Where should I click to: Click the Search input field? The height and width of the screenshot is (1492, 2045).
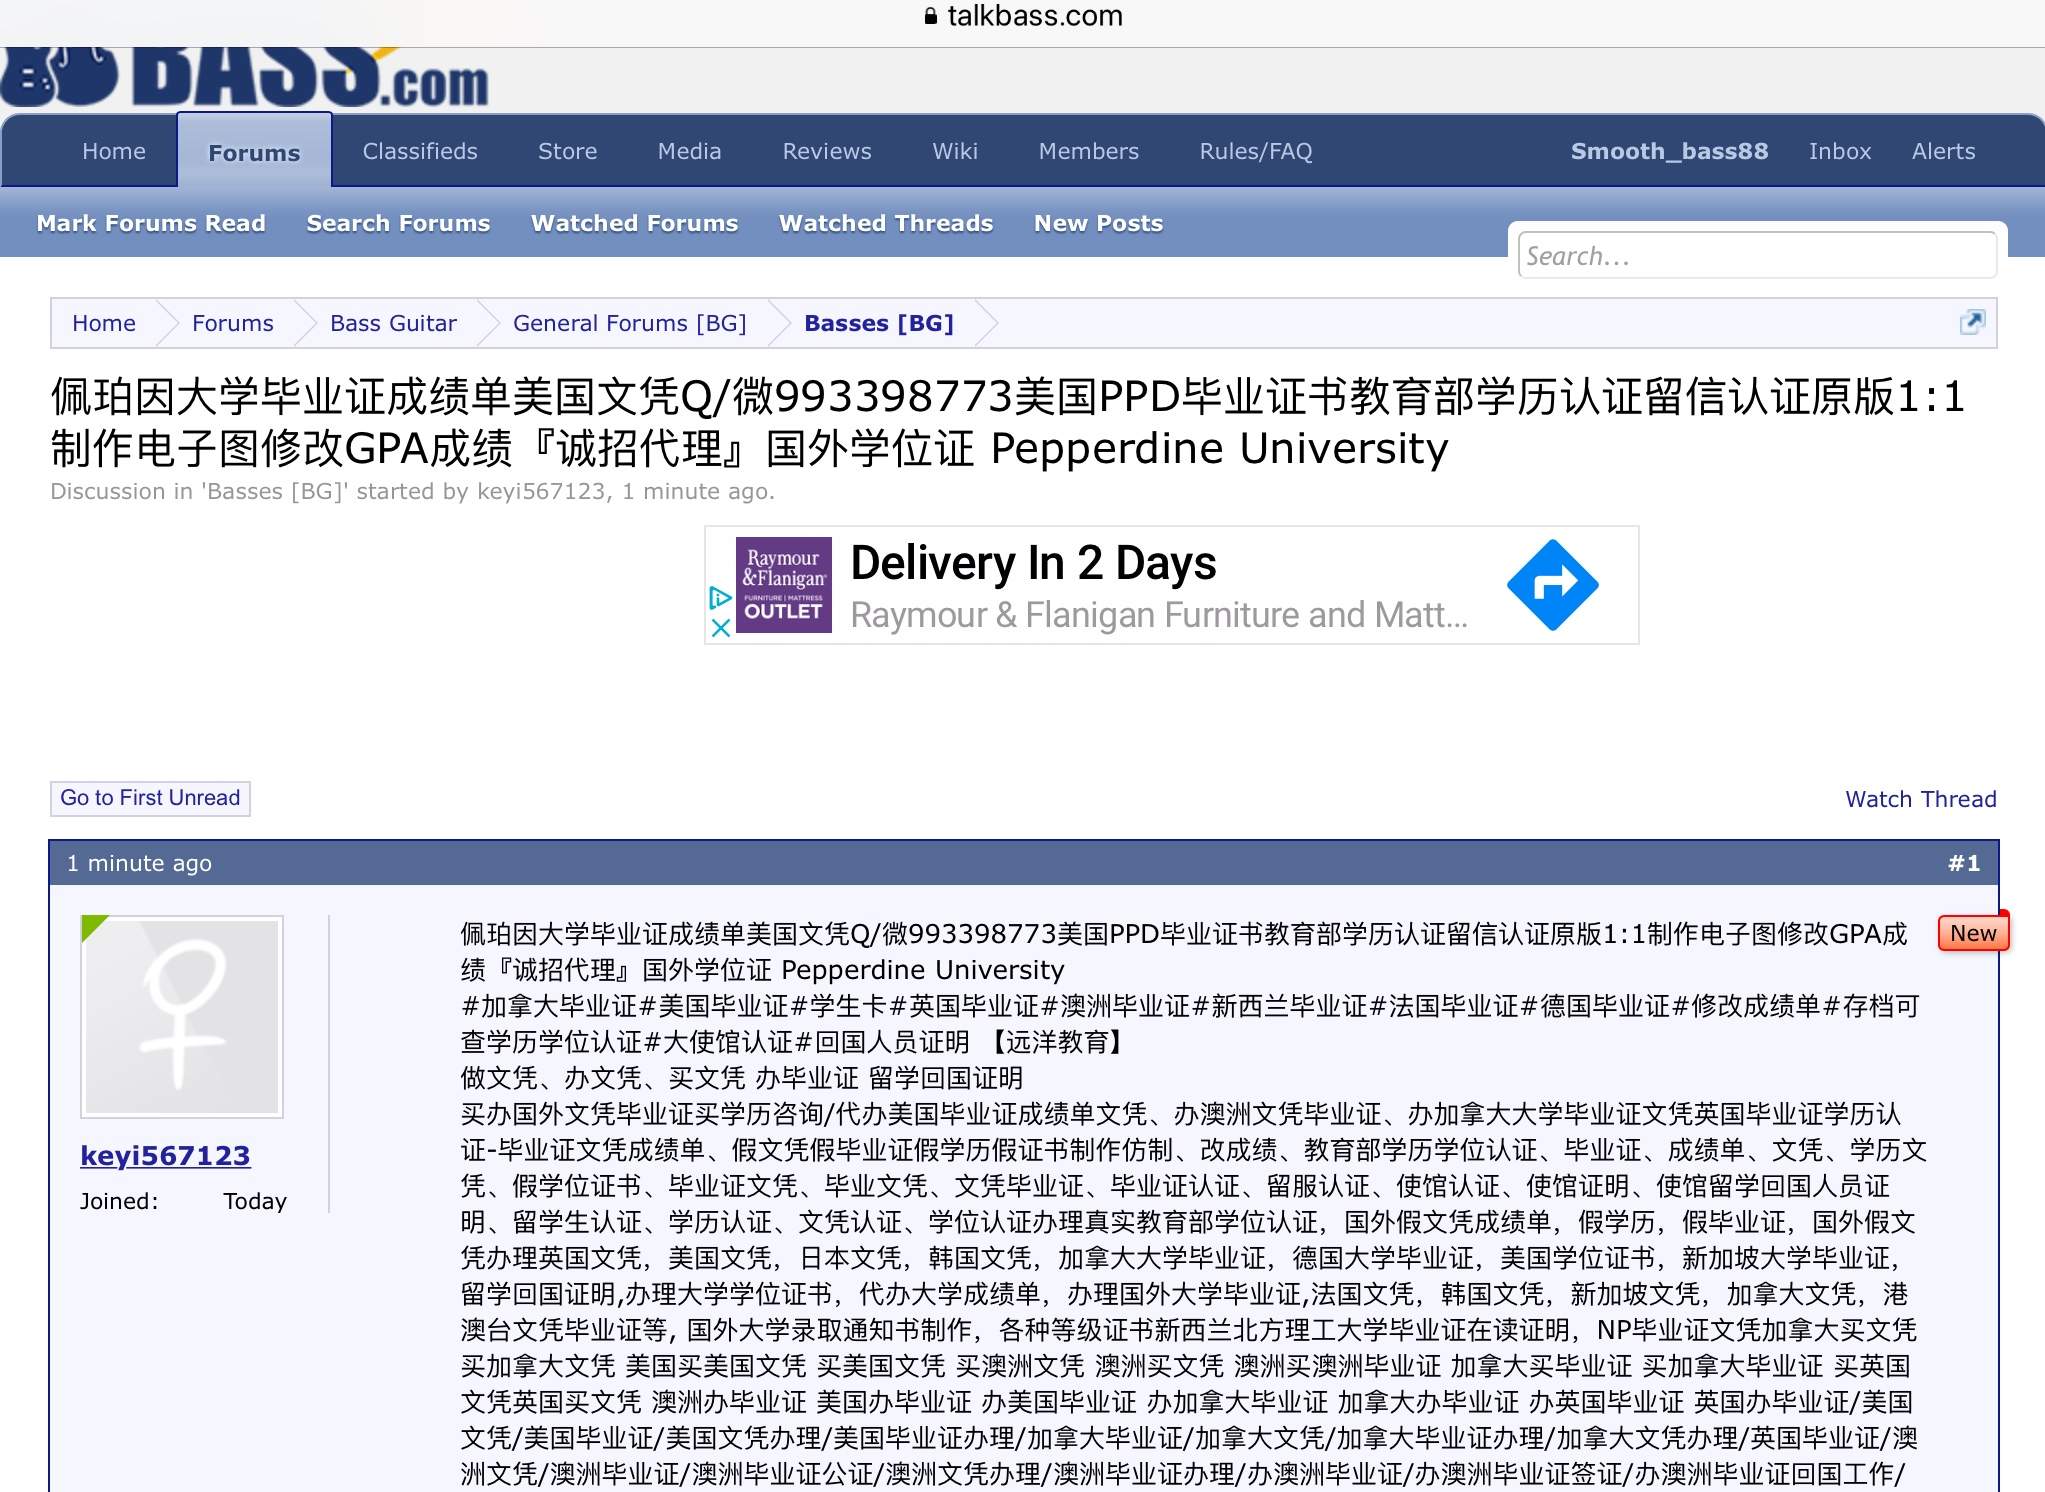[1757, 256]
